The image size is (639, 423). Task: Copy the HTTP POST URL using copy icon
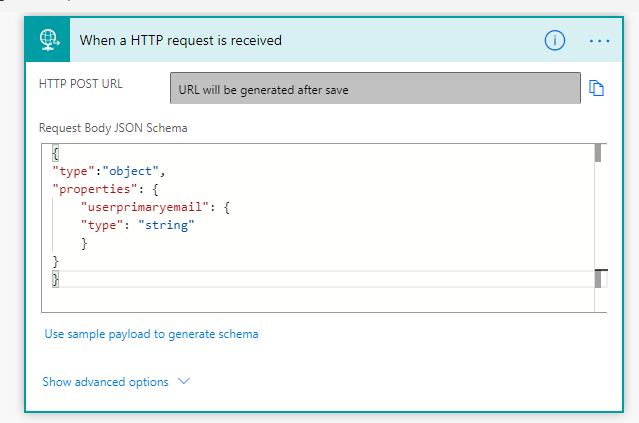click(597, 88)
